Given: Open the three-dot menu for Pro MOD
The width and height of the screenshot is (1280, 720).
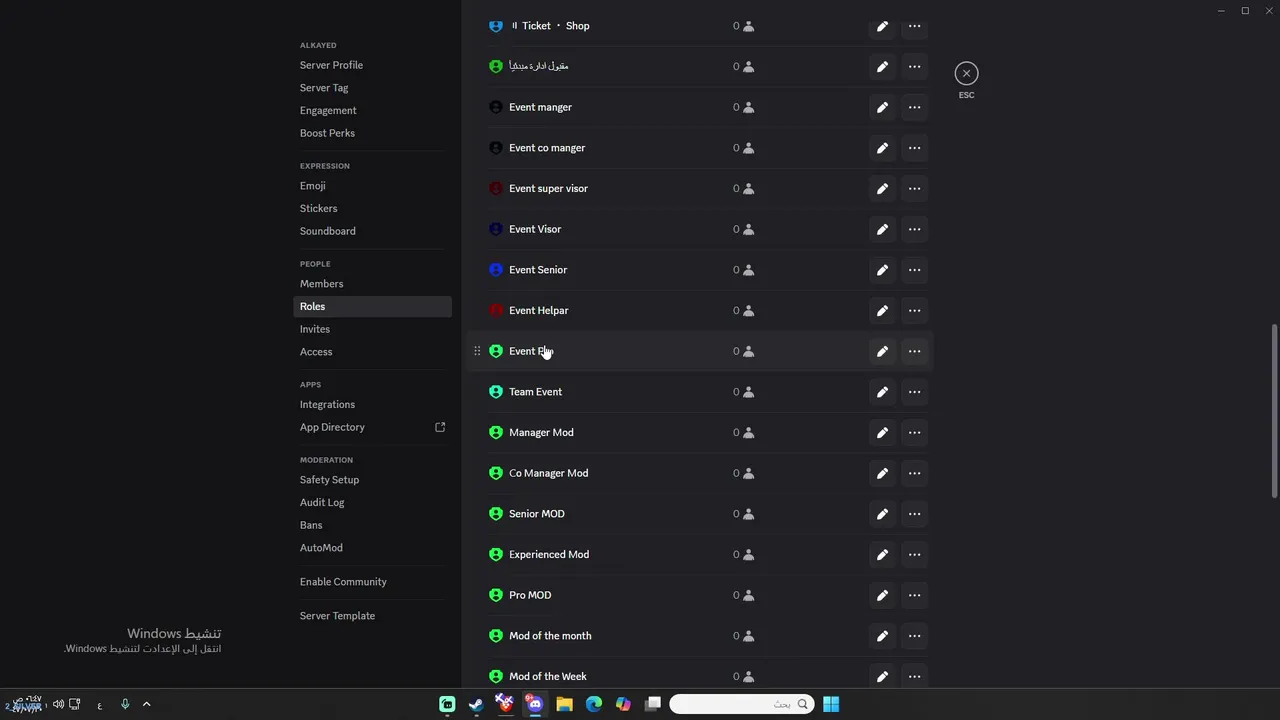Looking at the screenshot, I should coord(914,595).
